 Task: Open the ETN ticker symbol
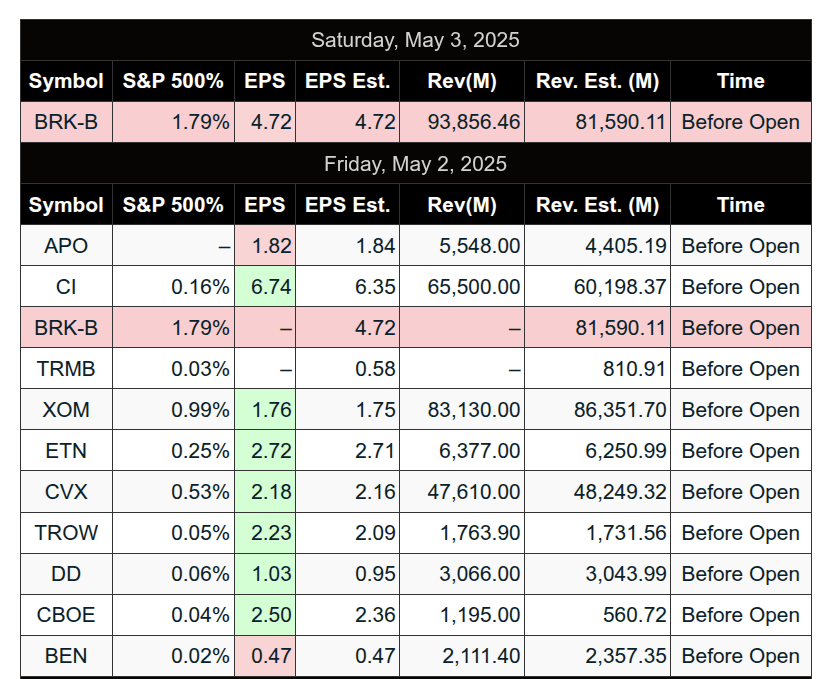coord(66,451)
